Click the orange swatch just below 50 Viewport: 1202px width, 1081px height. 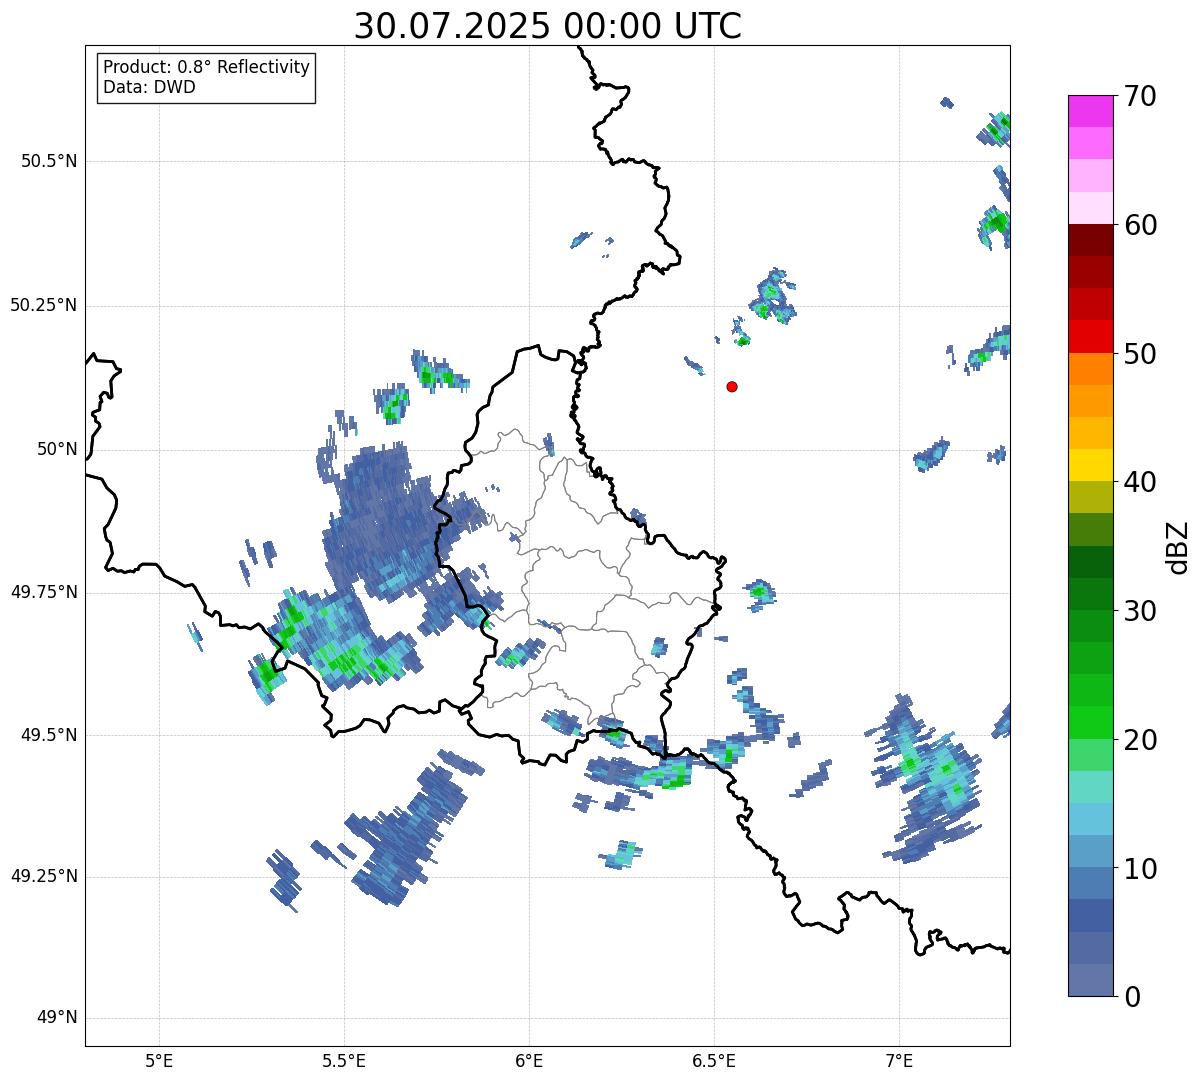pos(1091,369)
